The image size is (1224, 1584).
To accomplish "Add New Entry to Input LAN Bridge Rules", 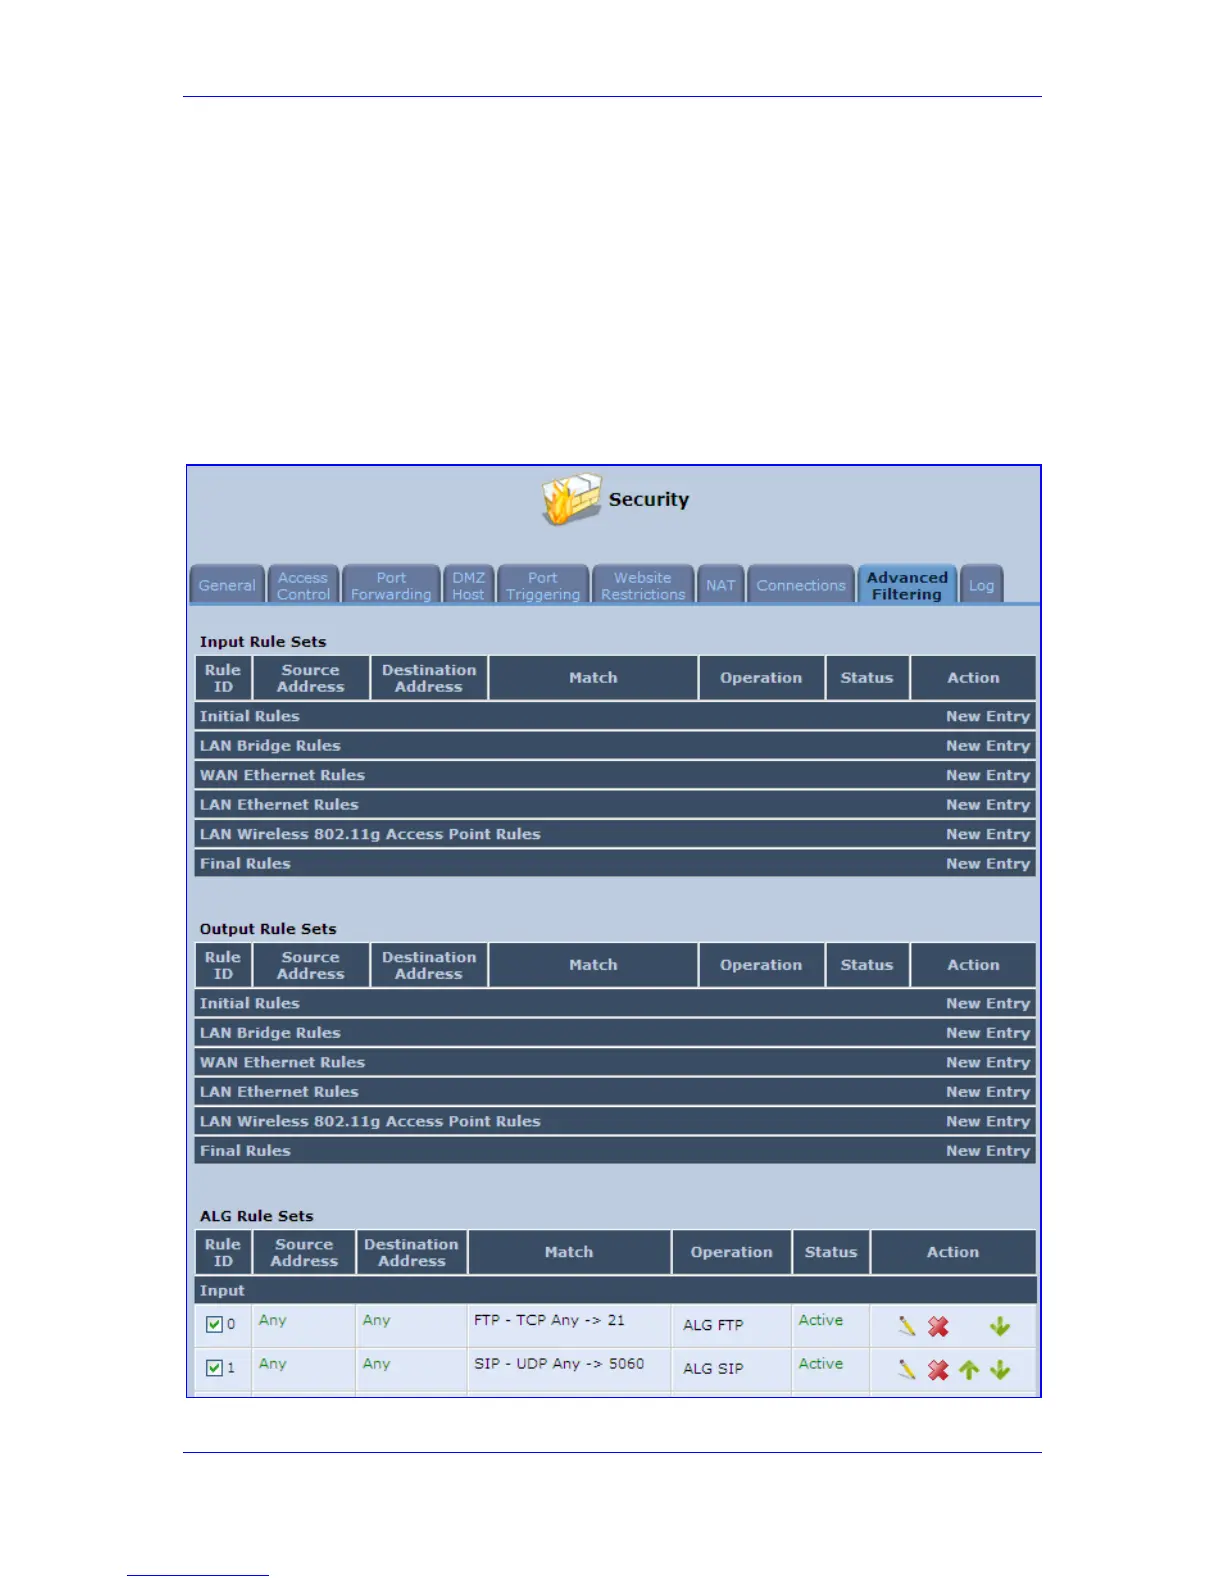I will click(988, 745).
